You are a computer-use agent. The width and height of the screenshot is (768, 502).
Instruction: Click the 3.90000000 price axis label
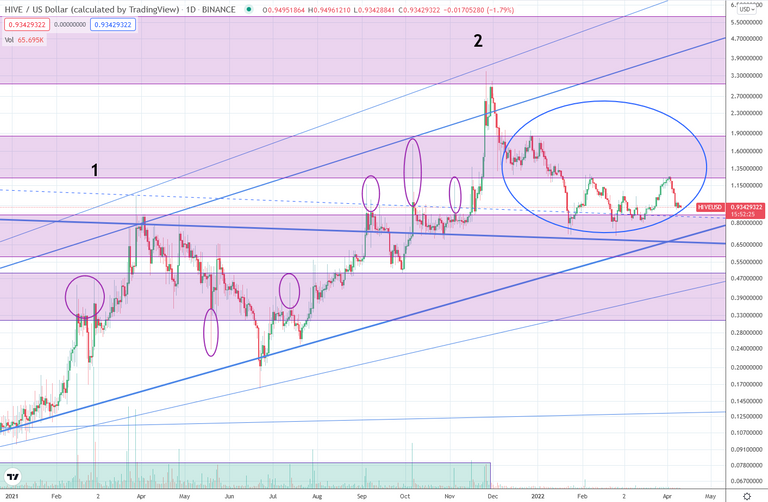pos(746,58)
